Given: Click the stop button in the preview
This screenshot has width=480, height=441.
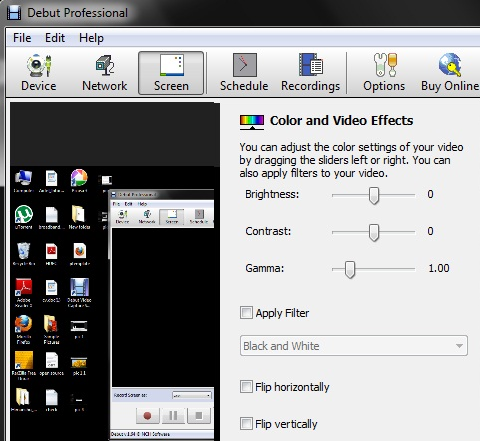Looking at the screenshot, I should click(199, 416).
